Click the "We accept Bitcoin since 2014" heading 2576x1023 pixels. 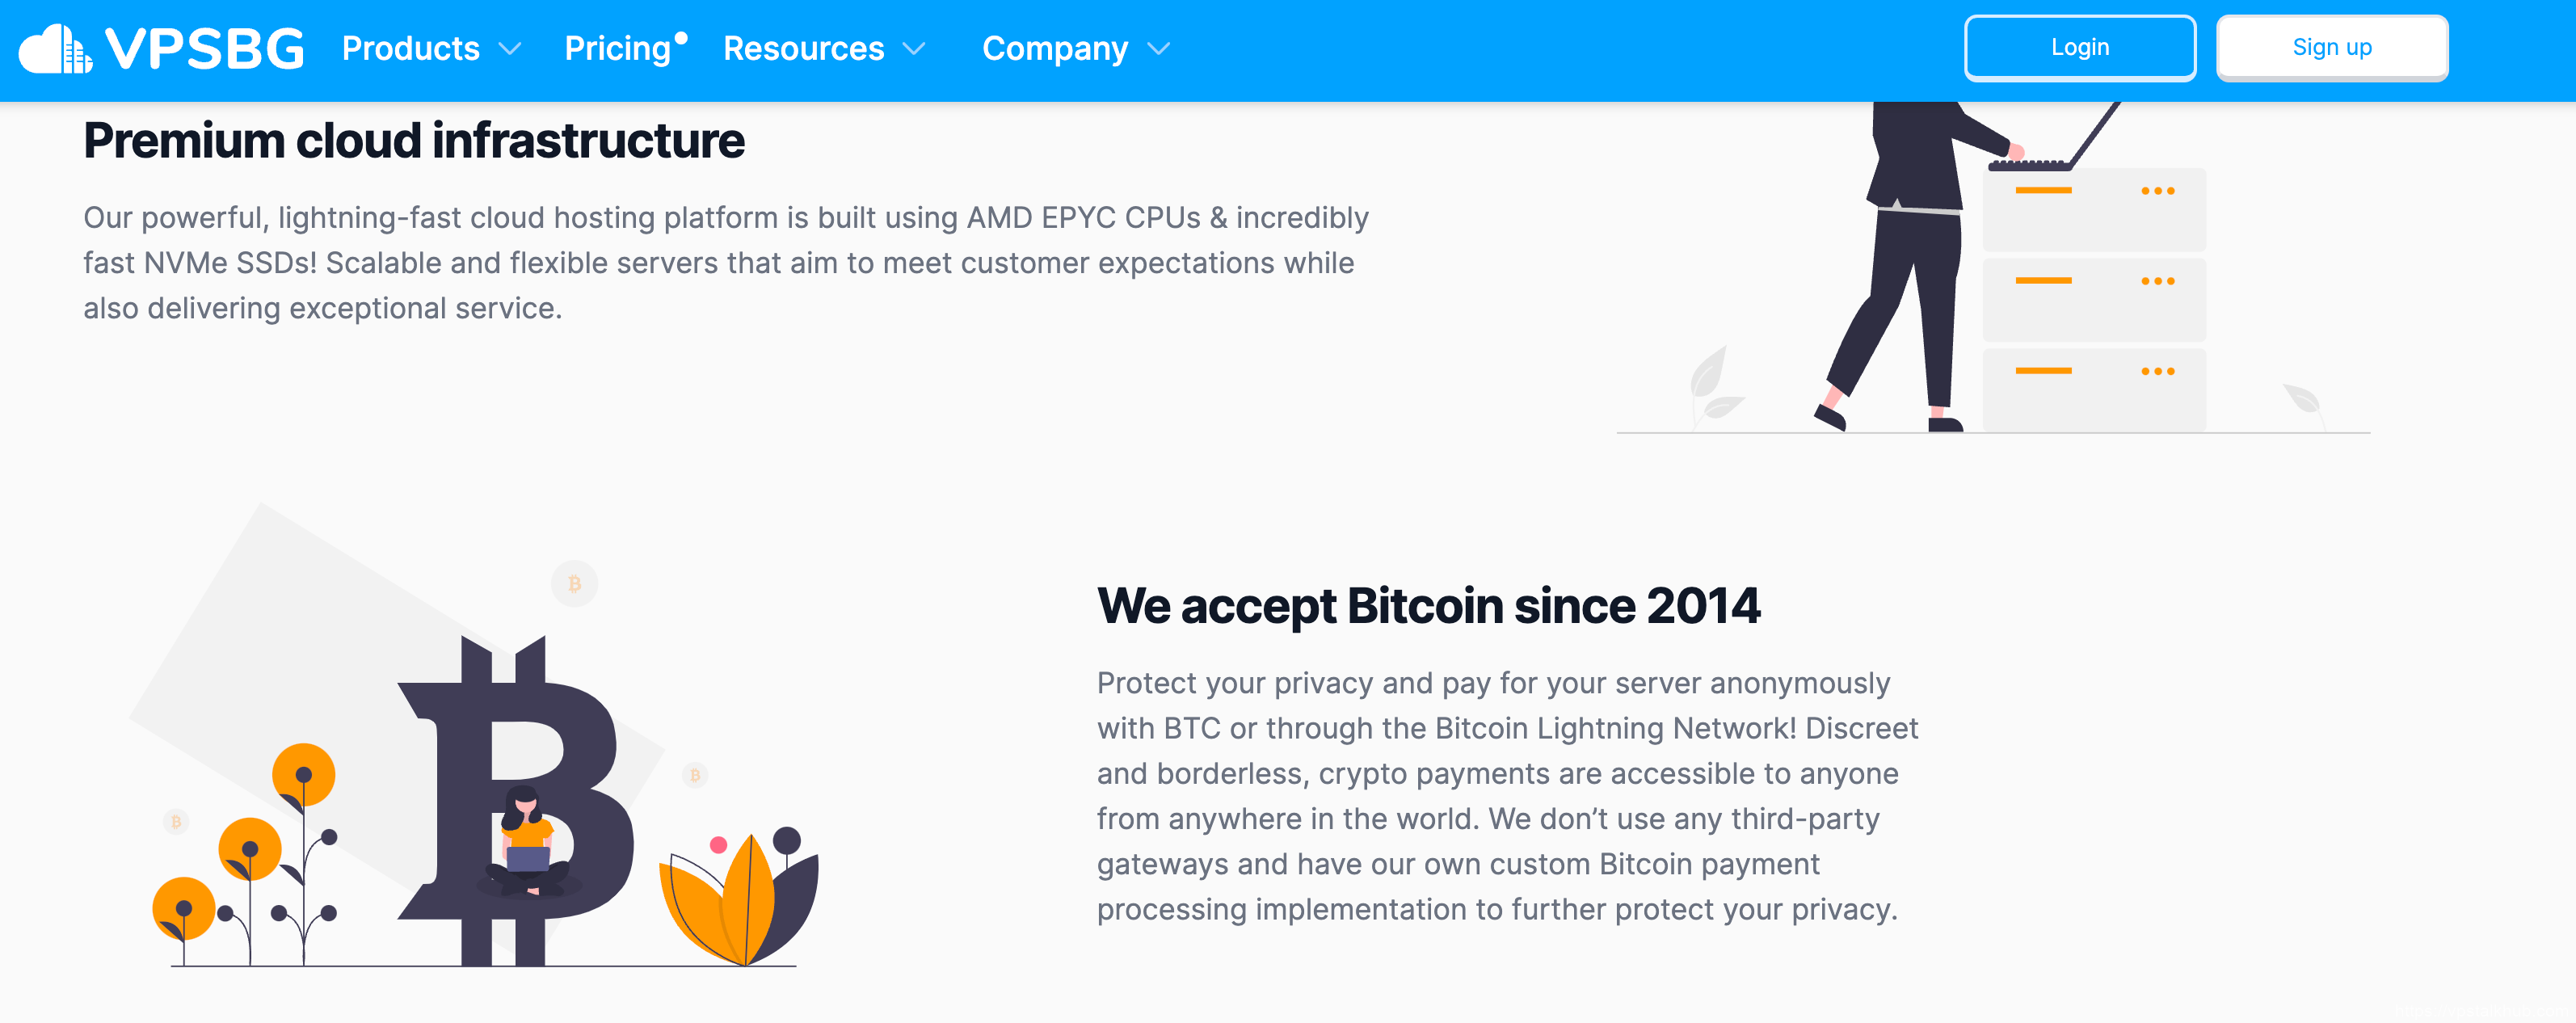[x=1428, y=606]
